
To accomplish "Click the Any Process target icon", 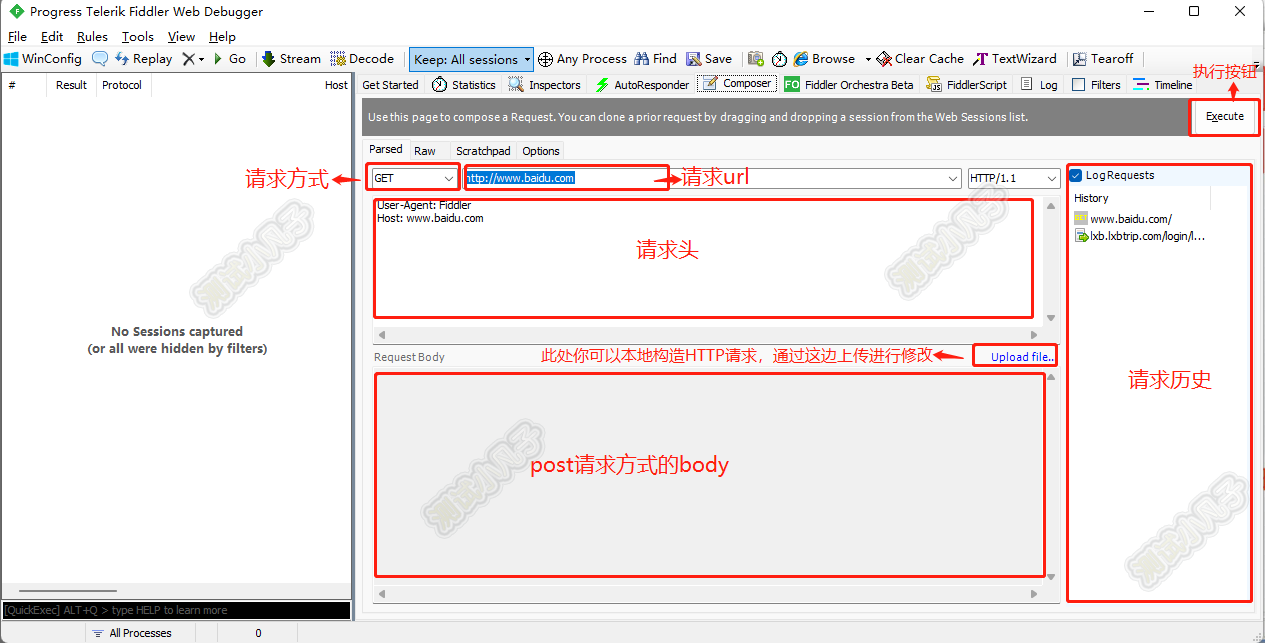I will [545, 59].
